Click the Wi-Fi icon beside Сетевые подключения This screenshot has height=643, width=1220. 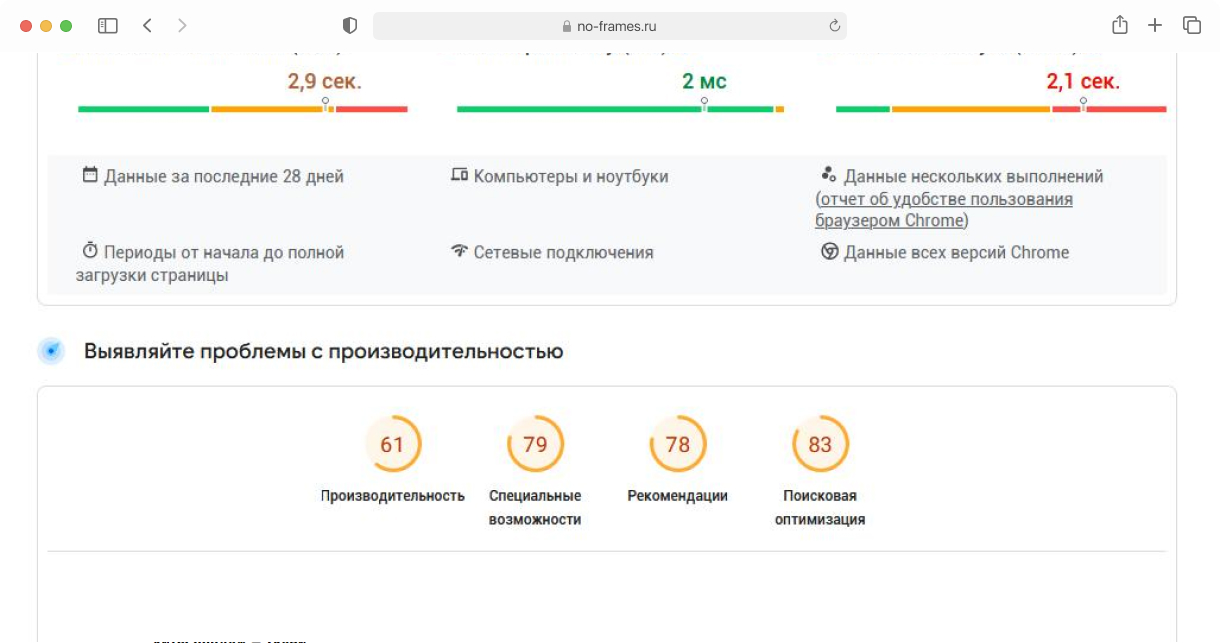point(459,251)
